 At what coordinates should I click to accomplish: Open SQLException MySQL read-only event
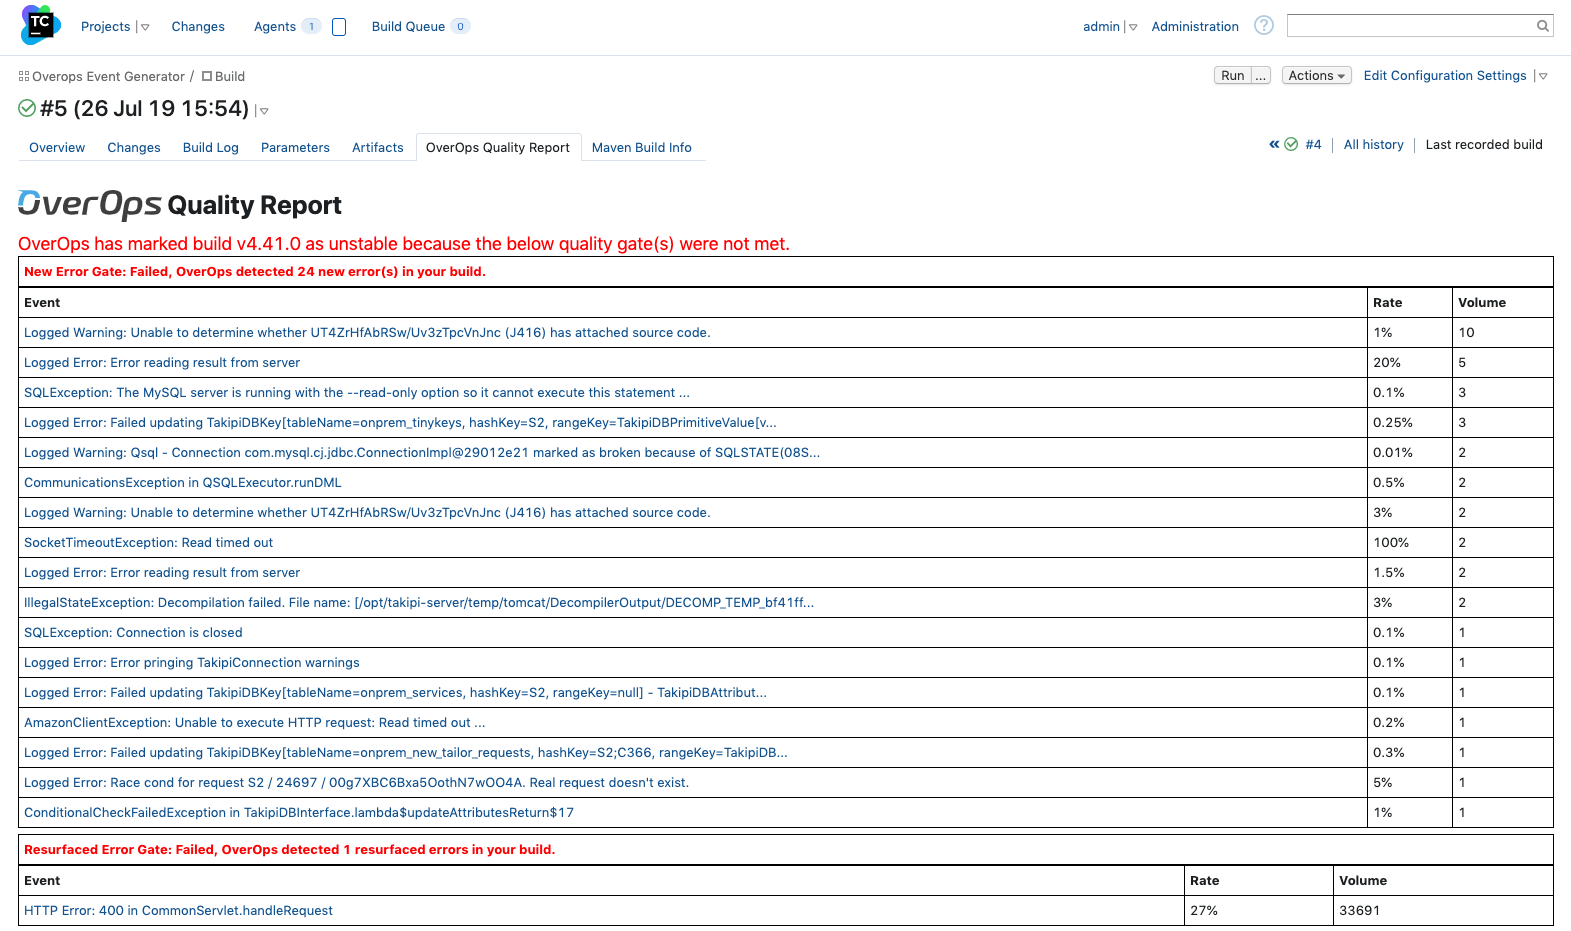[357, 392]
